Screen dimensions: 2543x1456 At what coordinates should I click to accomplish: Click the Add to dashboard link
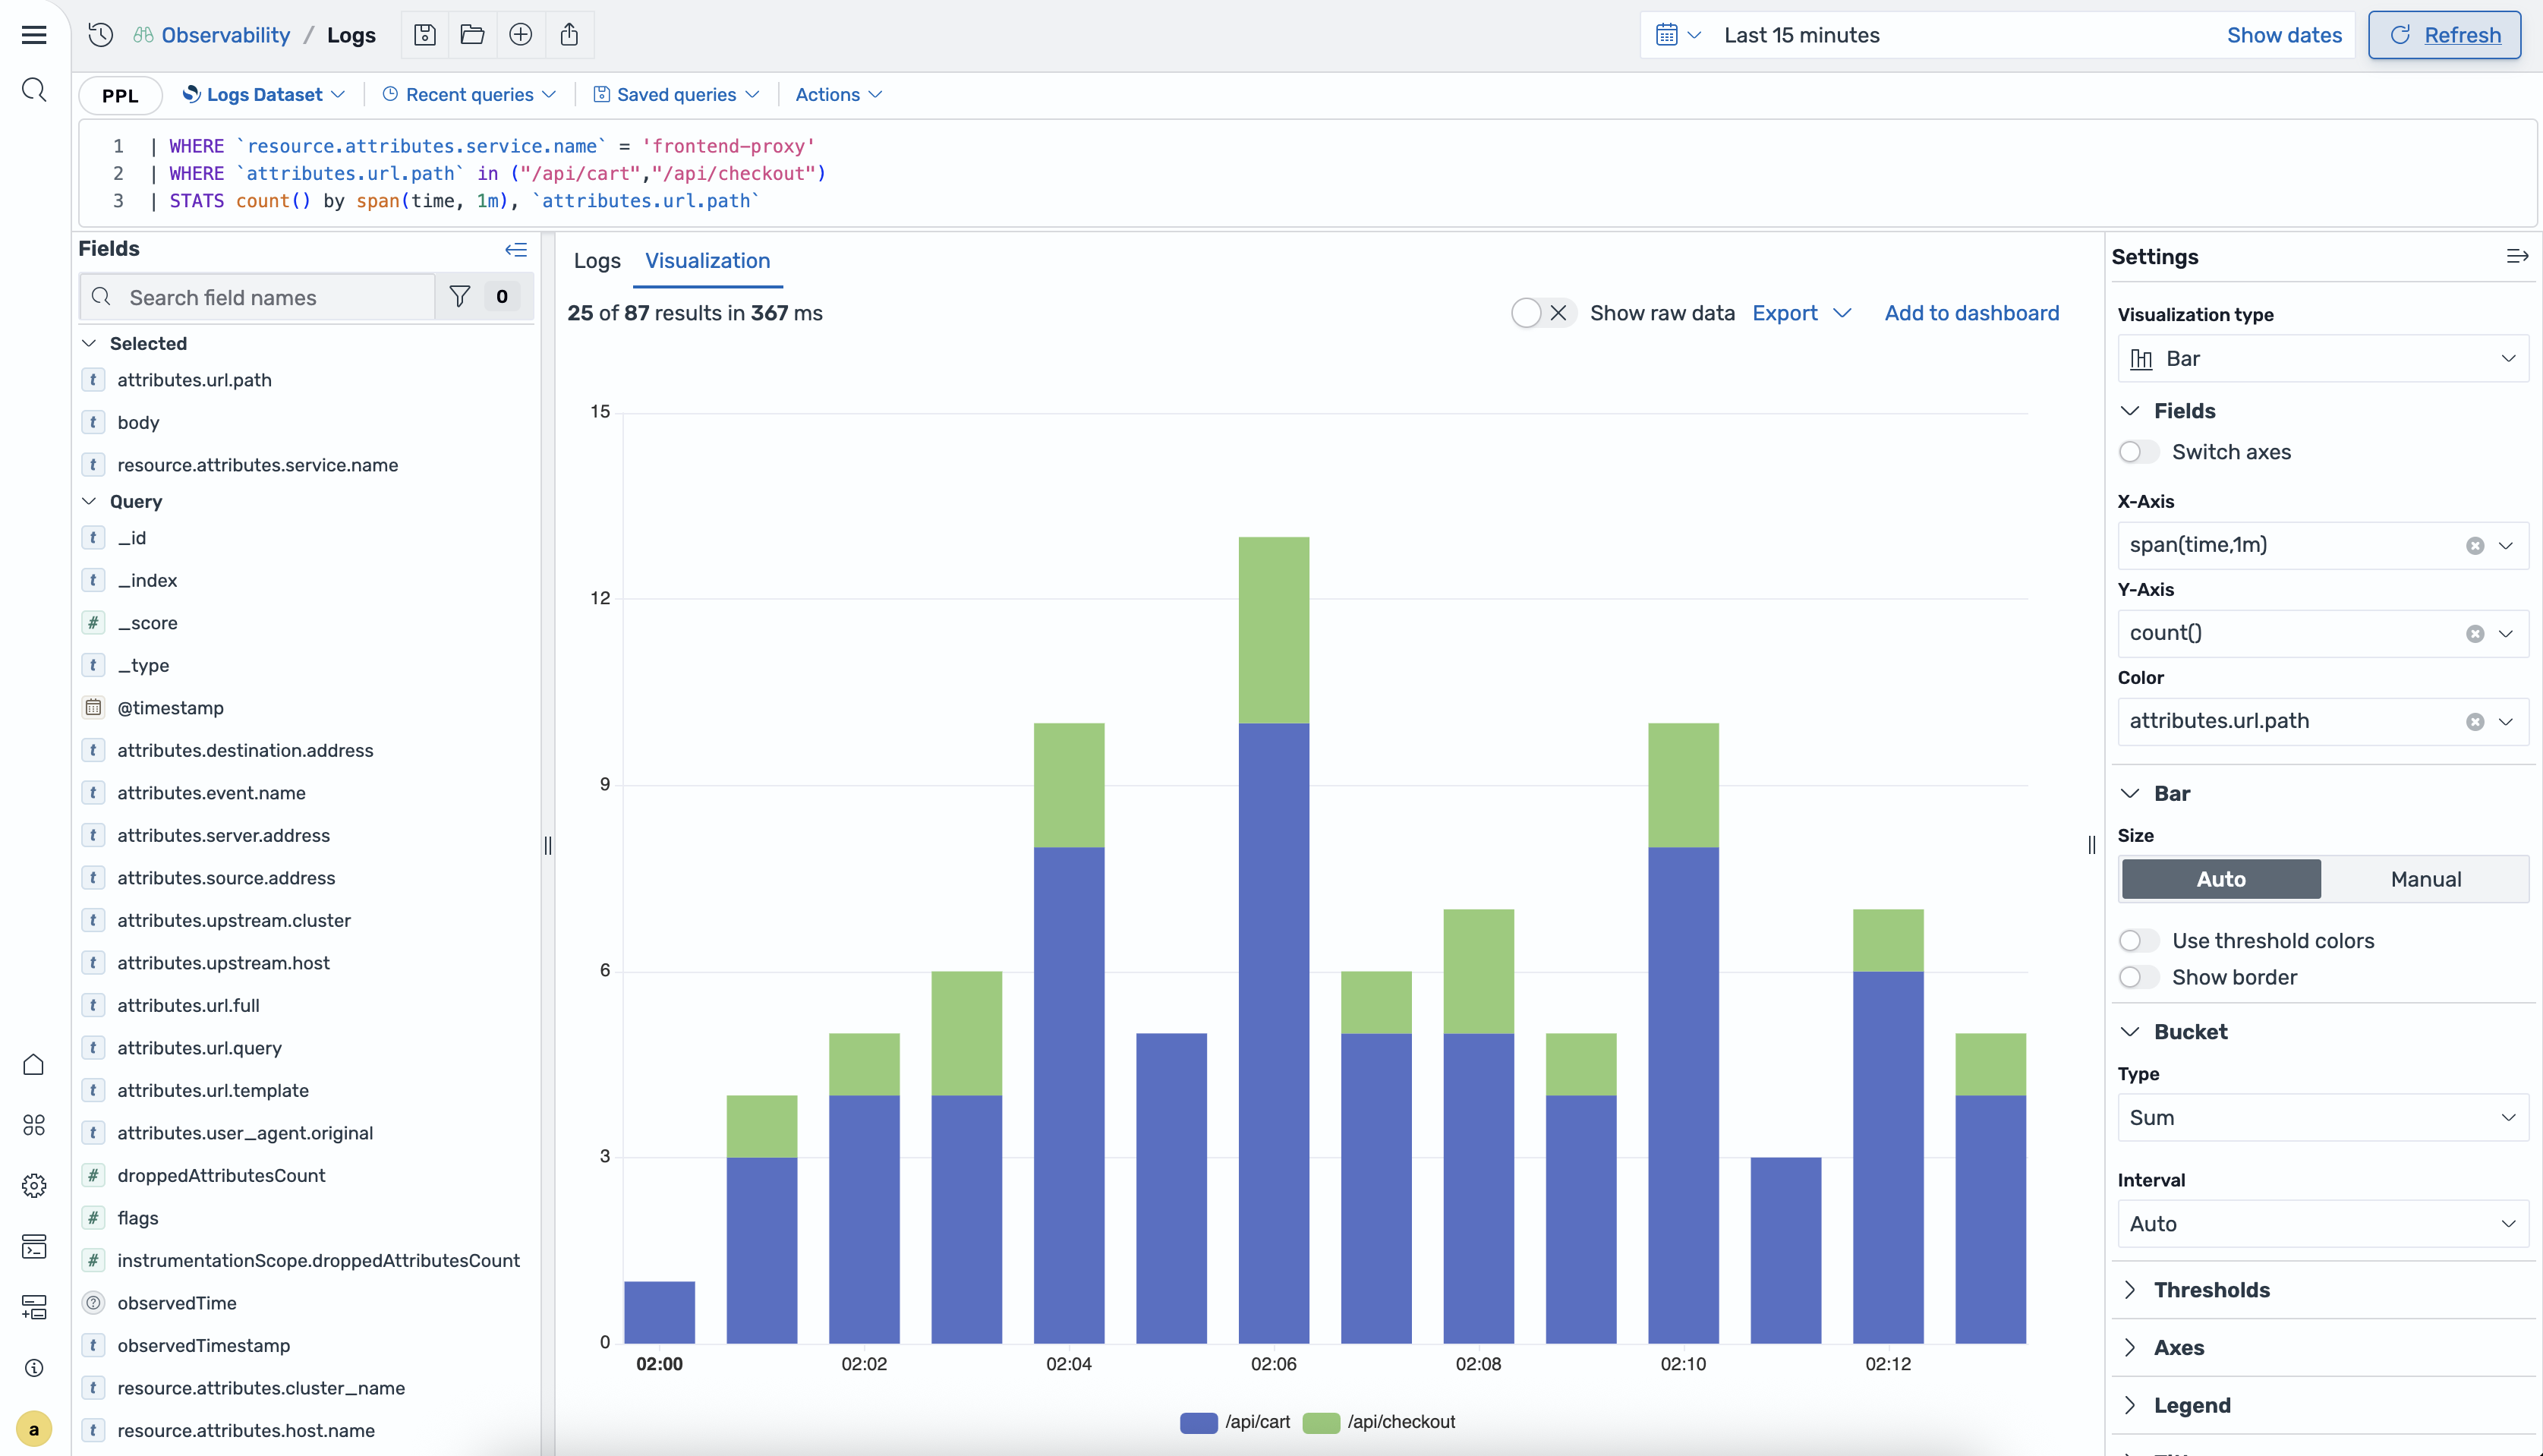coord(1971,312)
